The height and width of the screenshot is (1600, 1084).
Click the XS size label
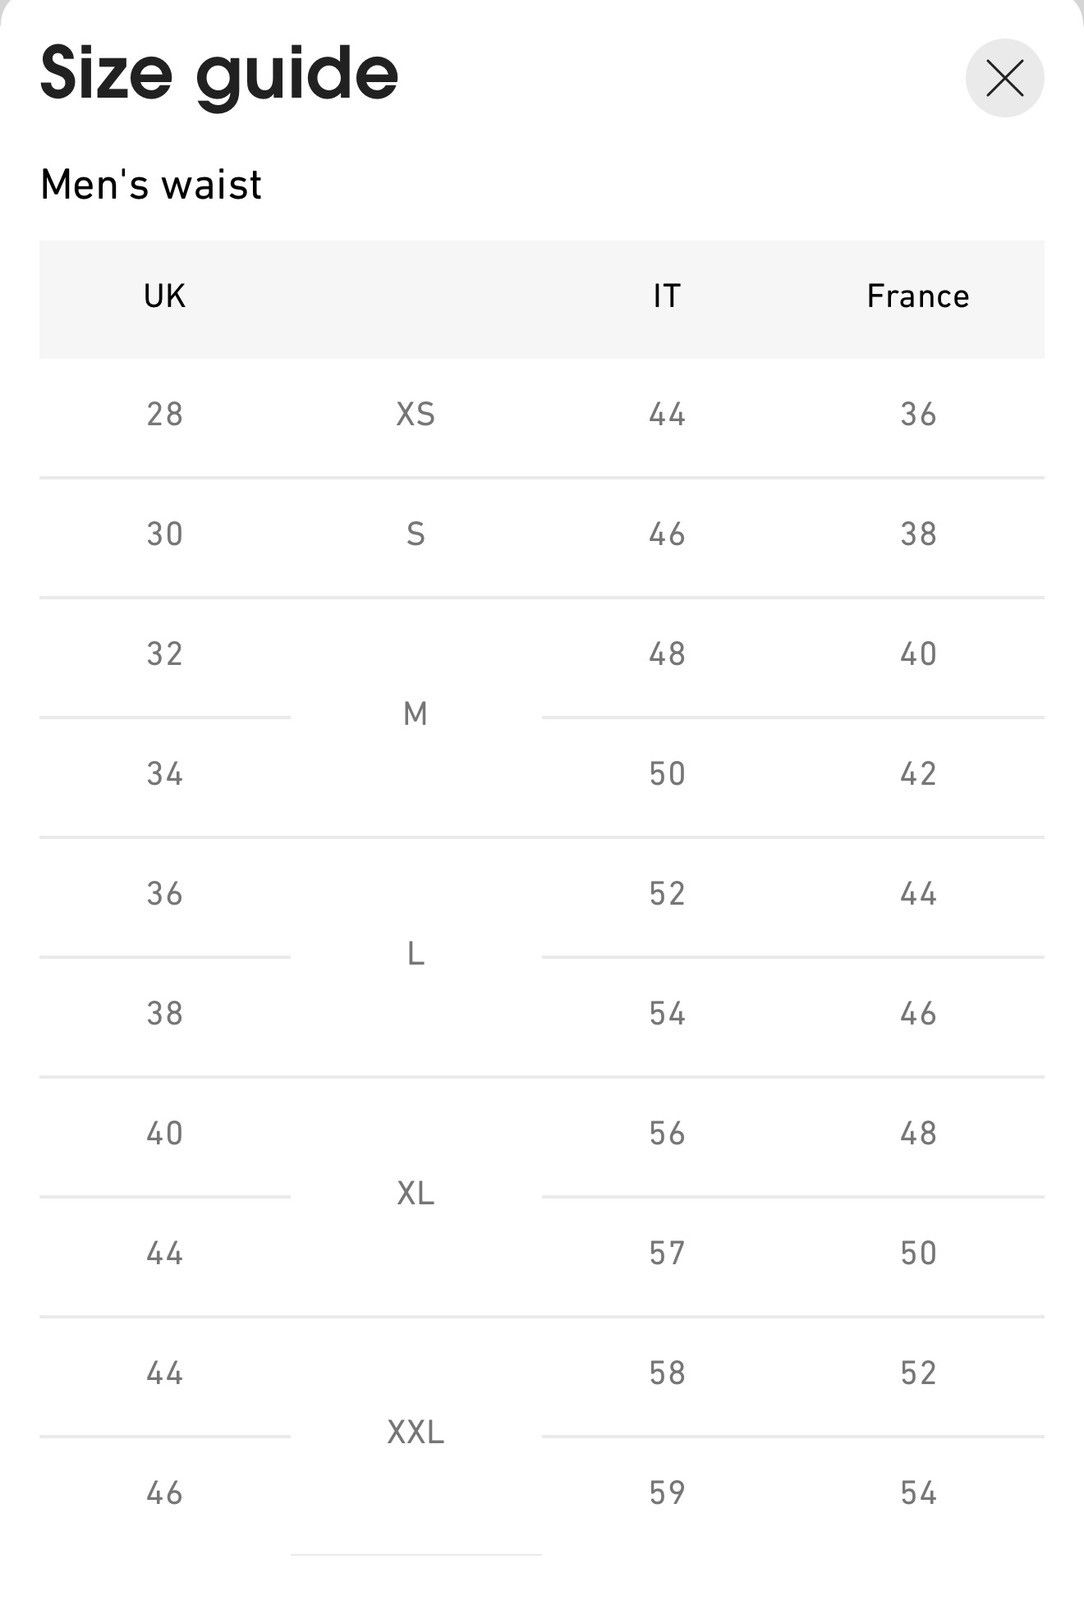pyautogui.click(x=416, y=415)
